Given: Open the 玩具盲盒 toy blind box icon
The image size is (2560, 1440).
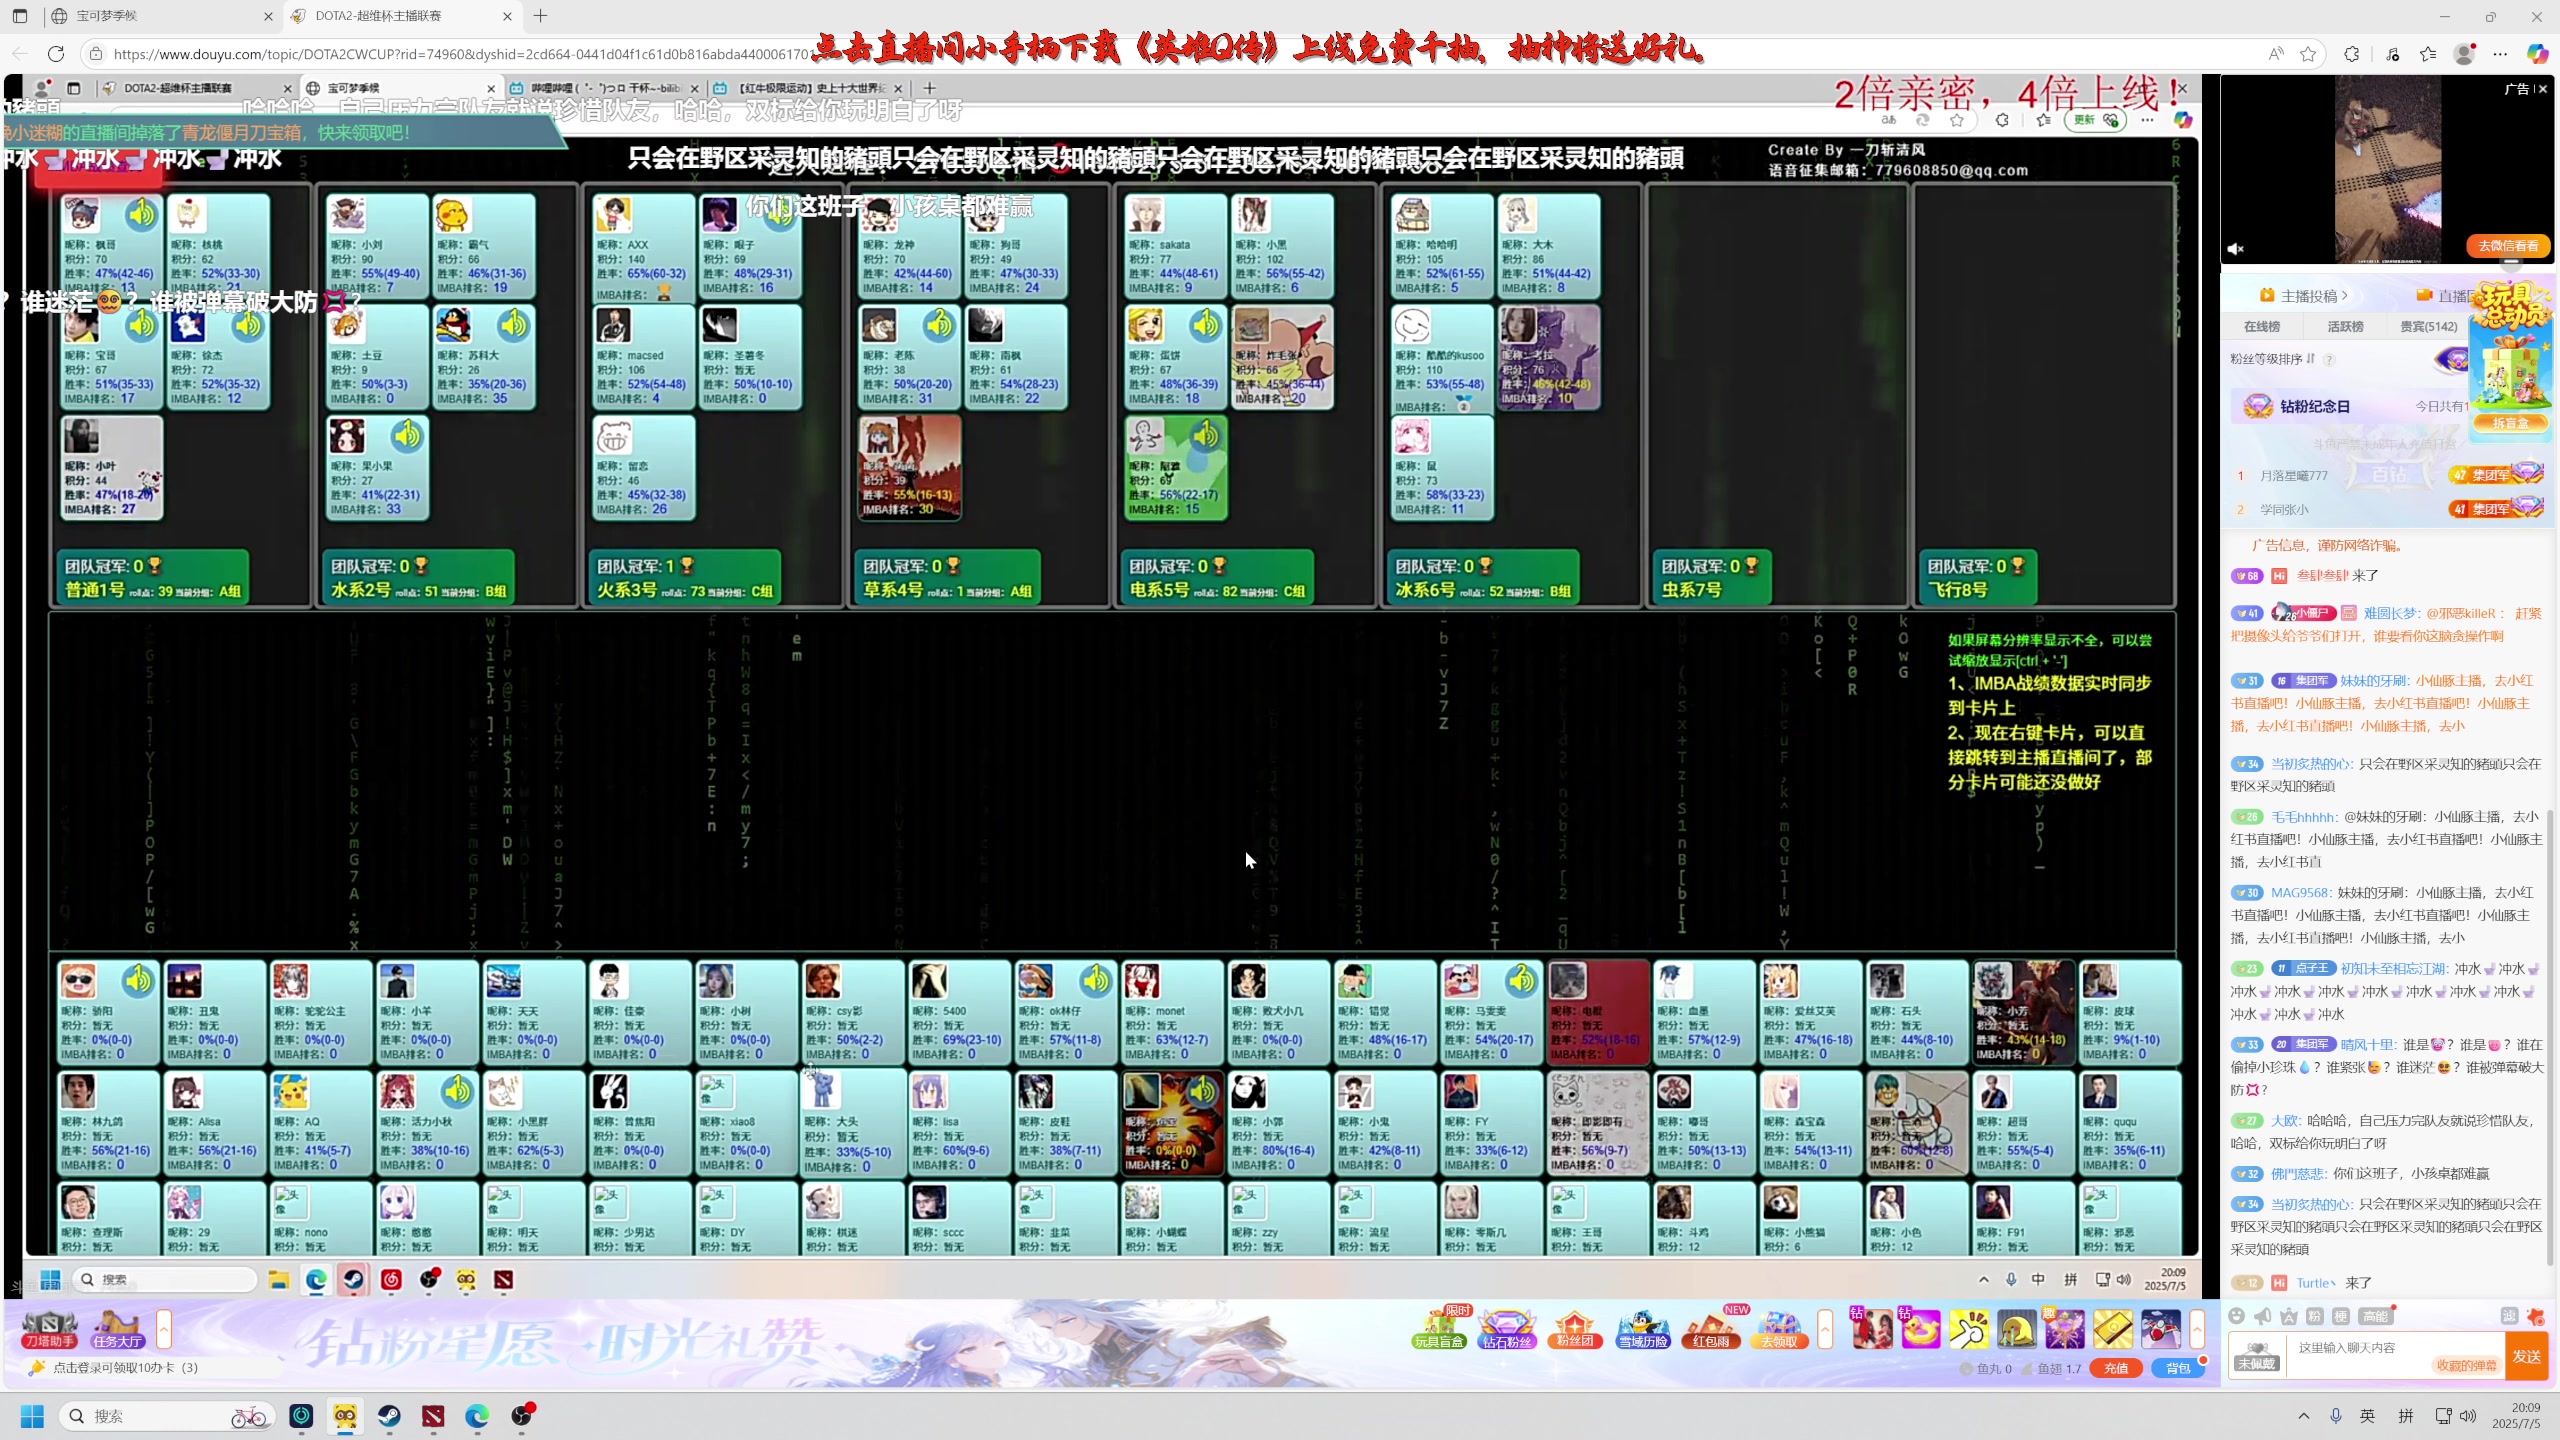Looking at the screenshot, I should (x=1439, y=1330).
